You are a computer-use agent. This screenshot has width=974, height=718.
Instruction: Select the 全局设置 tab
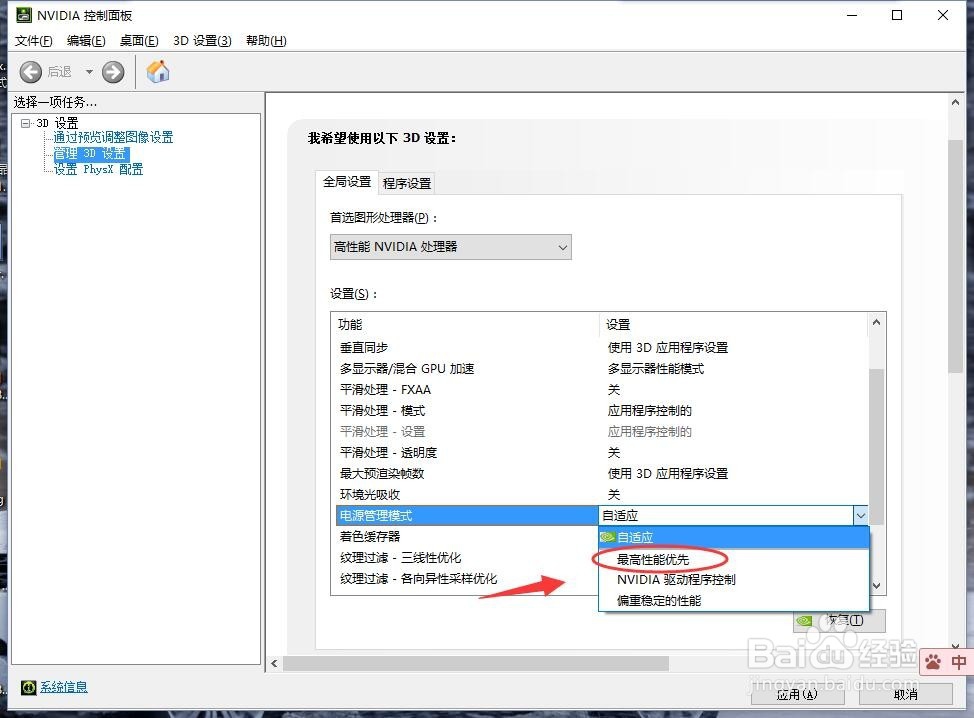(x=346, y=182)
